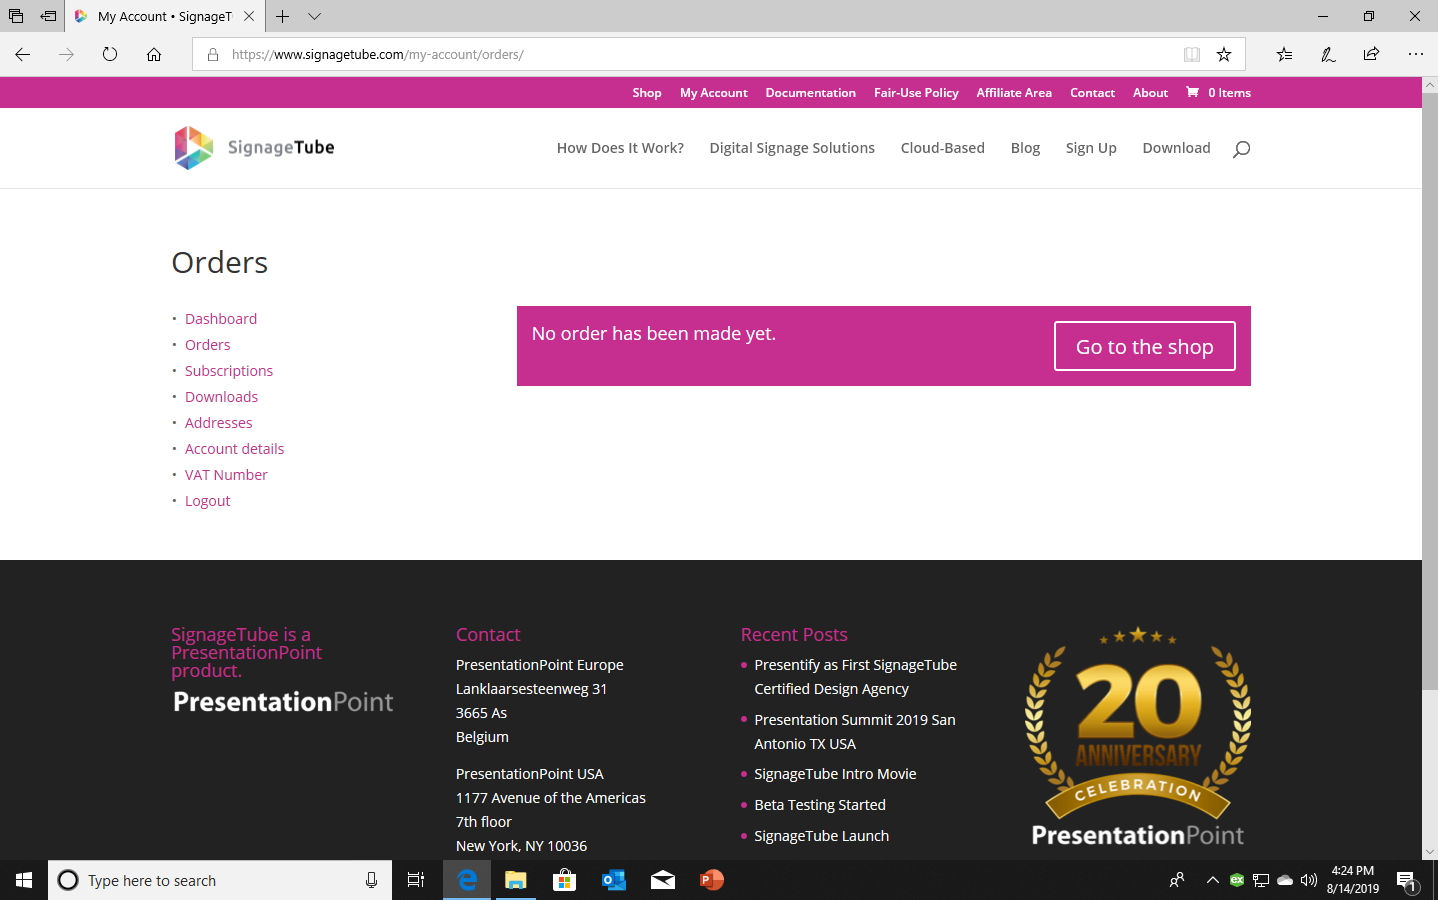The height and width of the screenshot is (900, 1438).
Task: Open the Subscriptions link
Action: [229, 371]
